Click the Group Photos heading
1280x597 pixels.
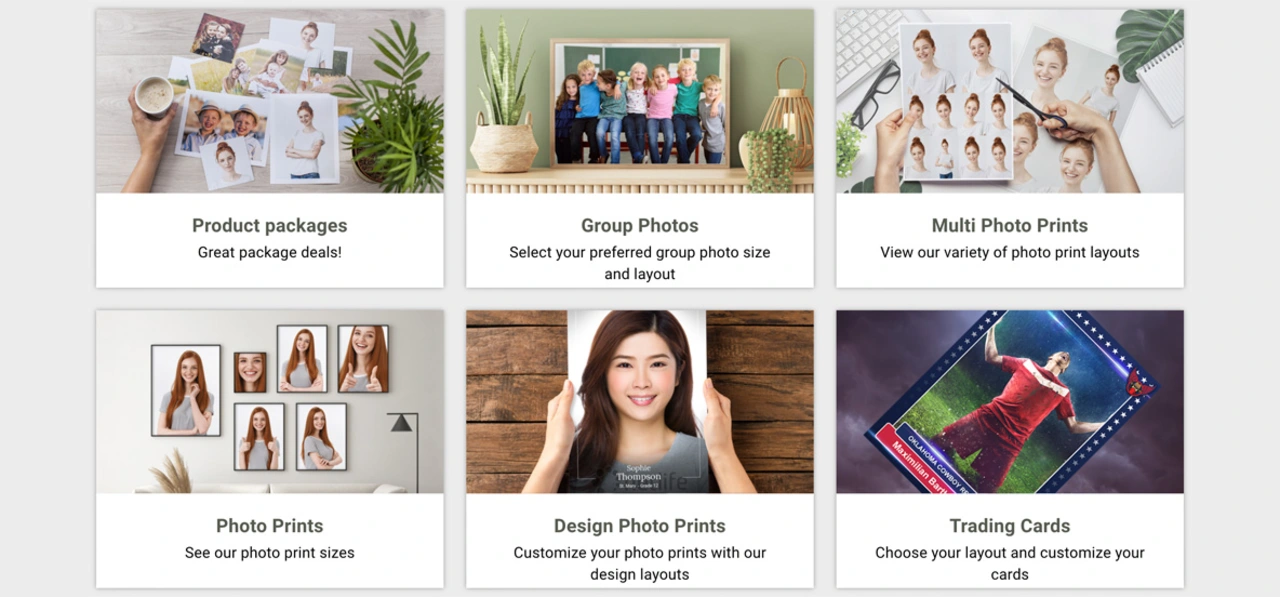(x=640, y=225)
